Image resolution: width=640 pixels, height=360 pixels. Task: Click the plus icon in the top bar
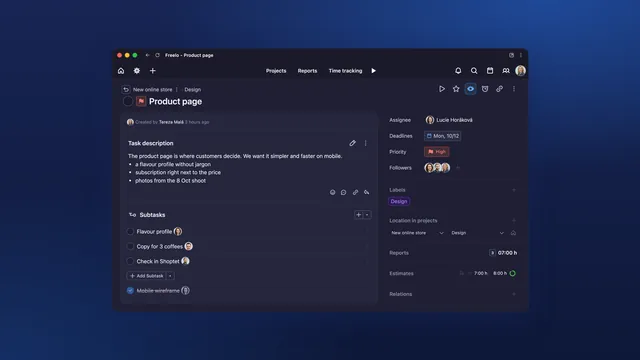point(153,71)
